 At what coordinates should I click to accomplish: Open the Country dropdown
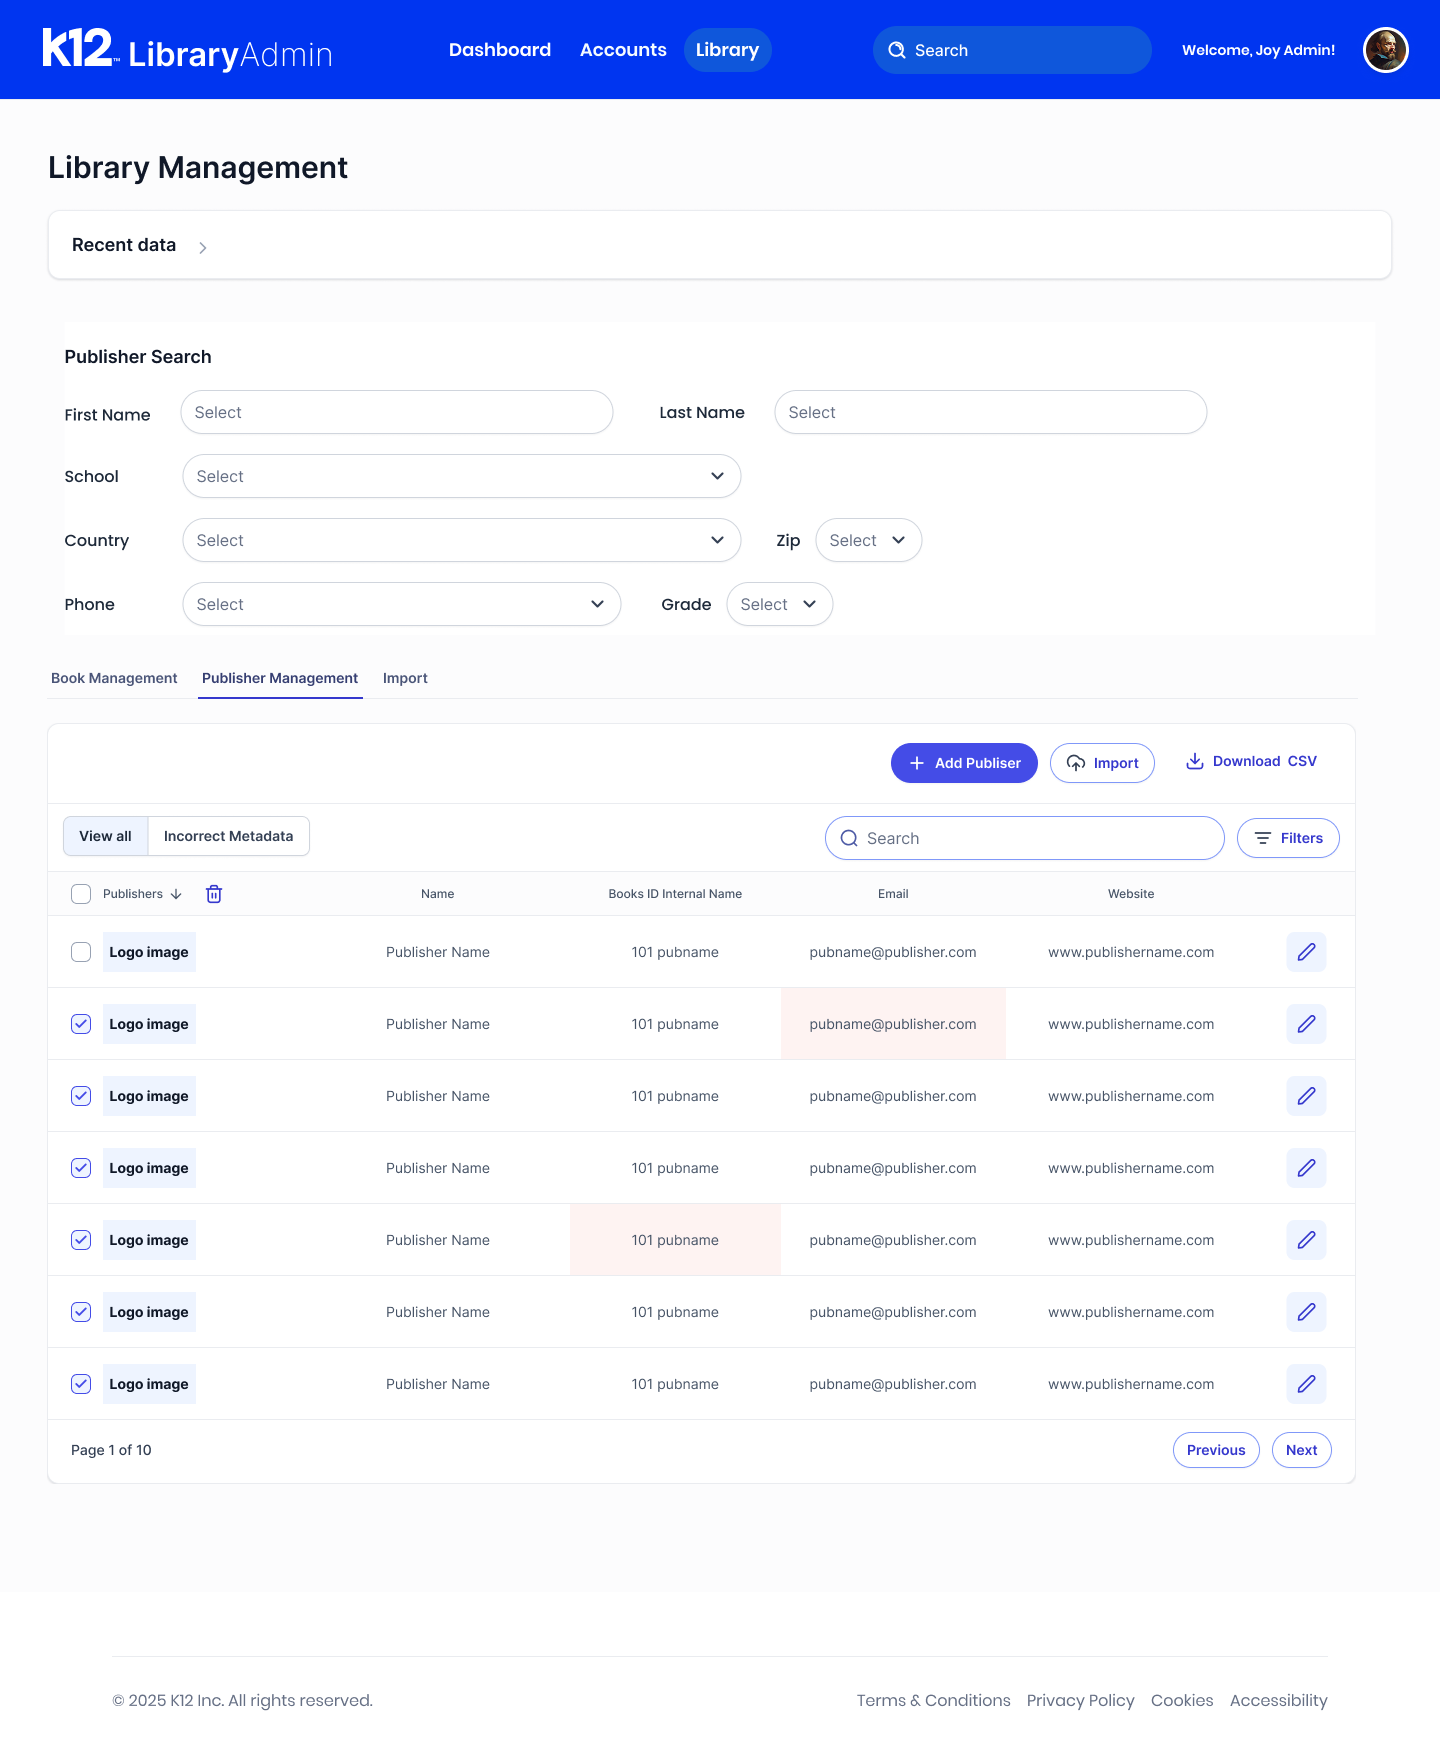click(462, 540)
